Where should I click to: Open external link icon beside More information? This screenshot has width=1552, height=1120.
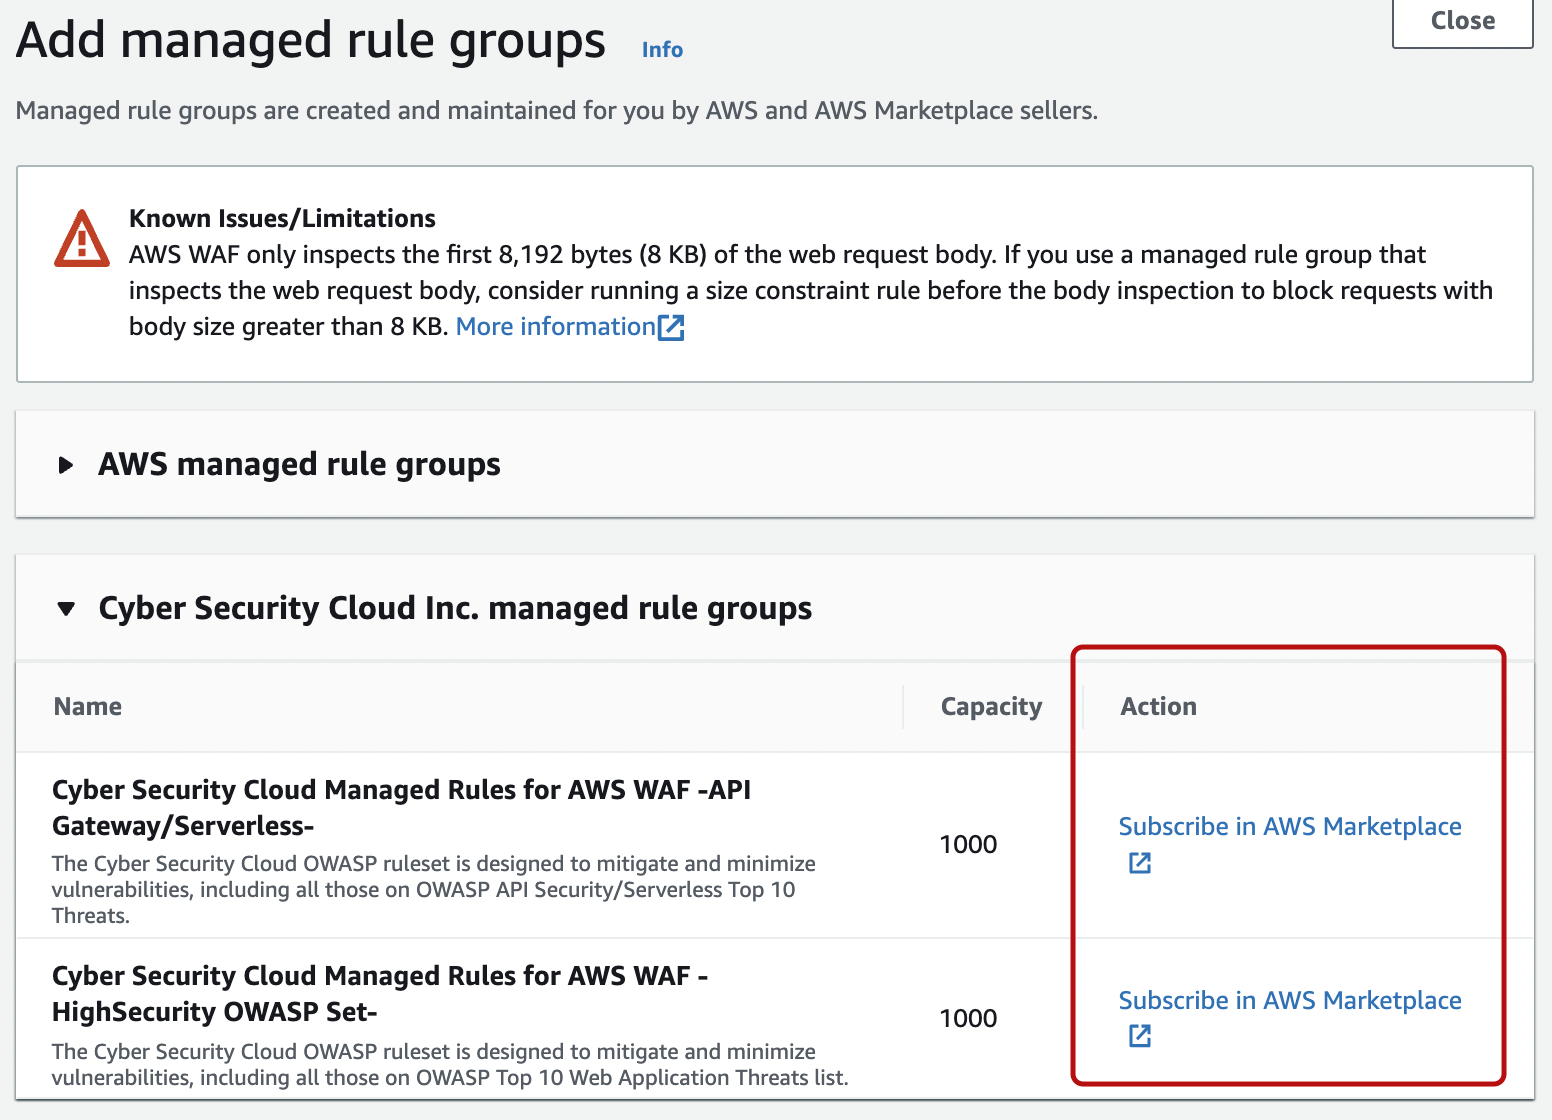coord(671,327)
